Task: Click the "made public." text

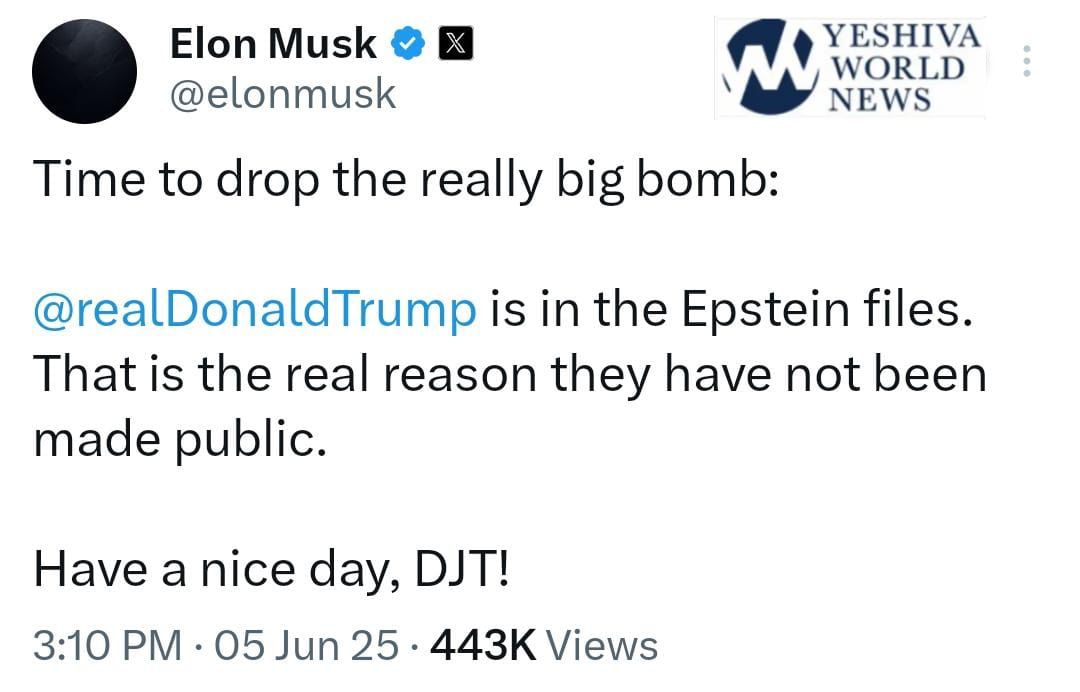Action: click(181, 440)
